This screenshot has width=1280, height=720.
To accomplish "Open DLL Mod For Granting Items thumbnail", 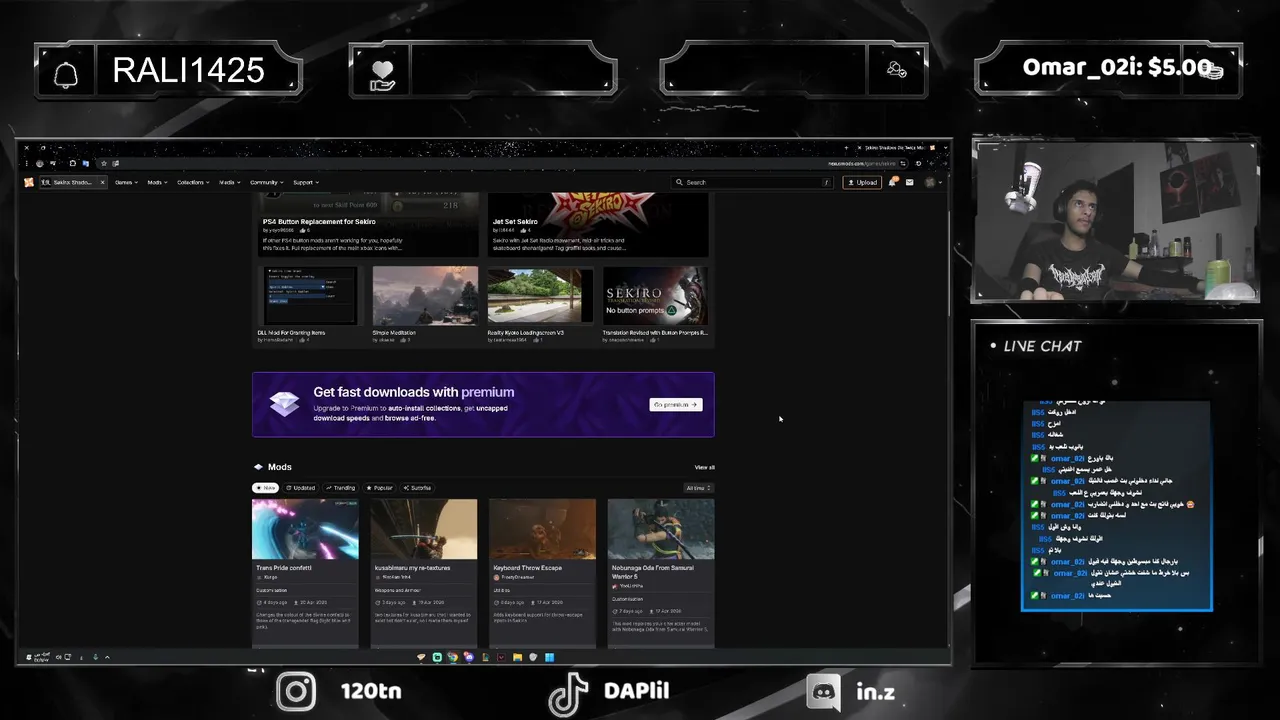I will pyautogui.click(x=310, y=295).
